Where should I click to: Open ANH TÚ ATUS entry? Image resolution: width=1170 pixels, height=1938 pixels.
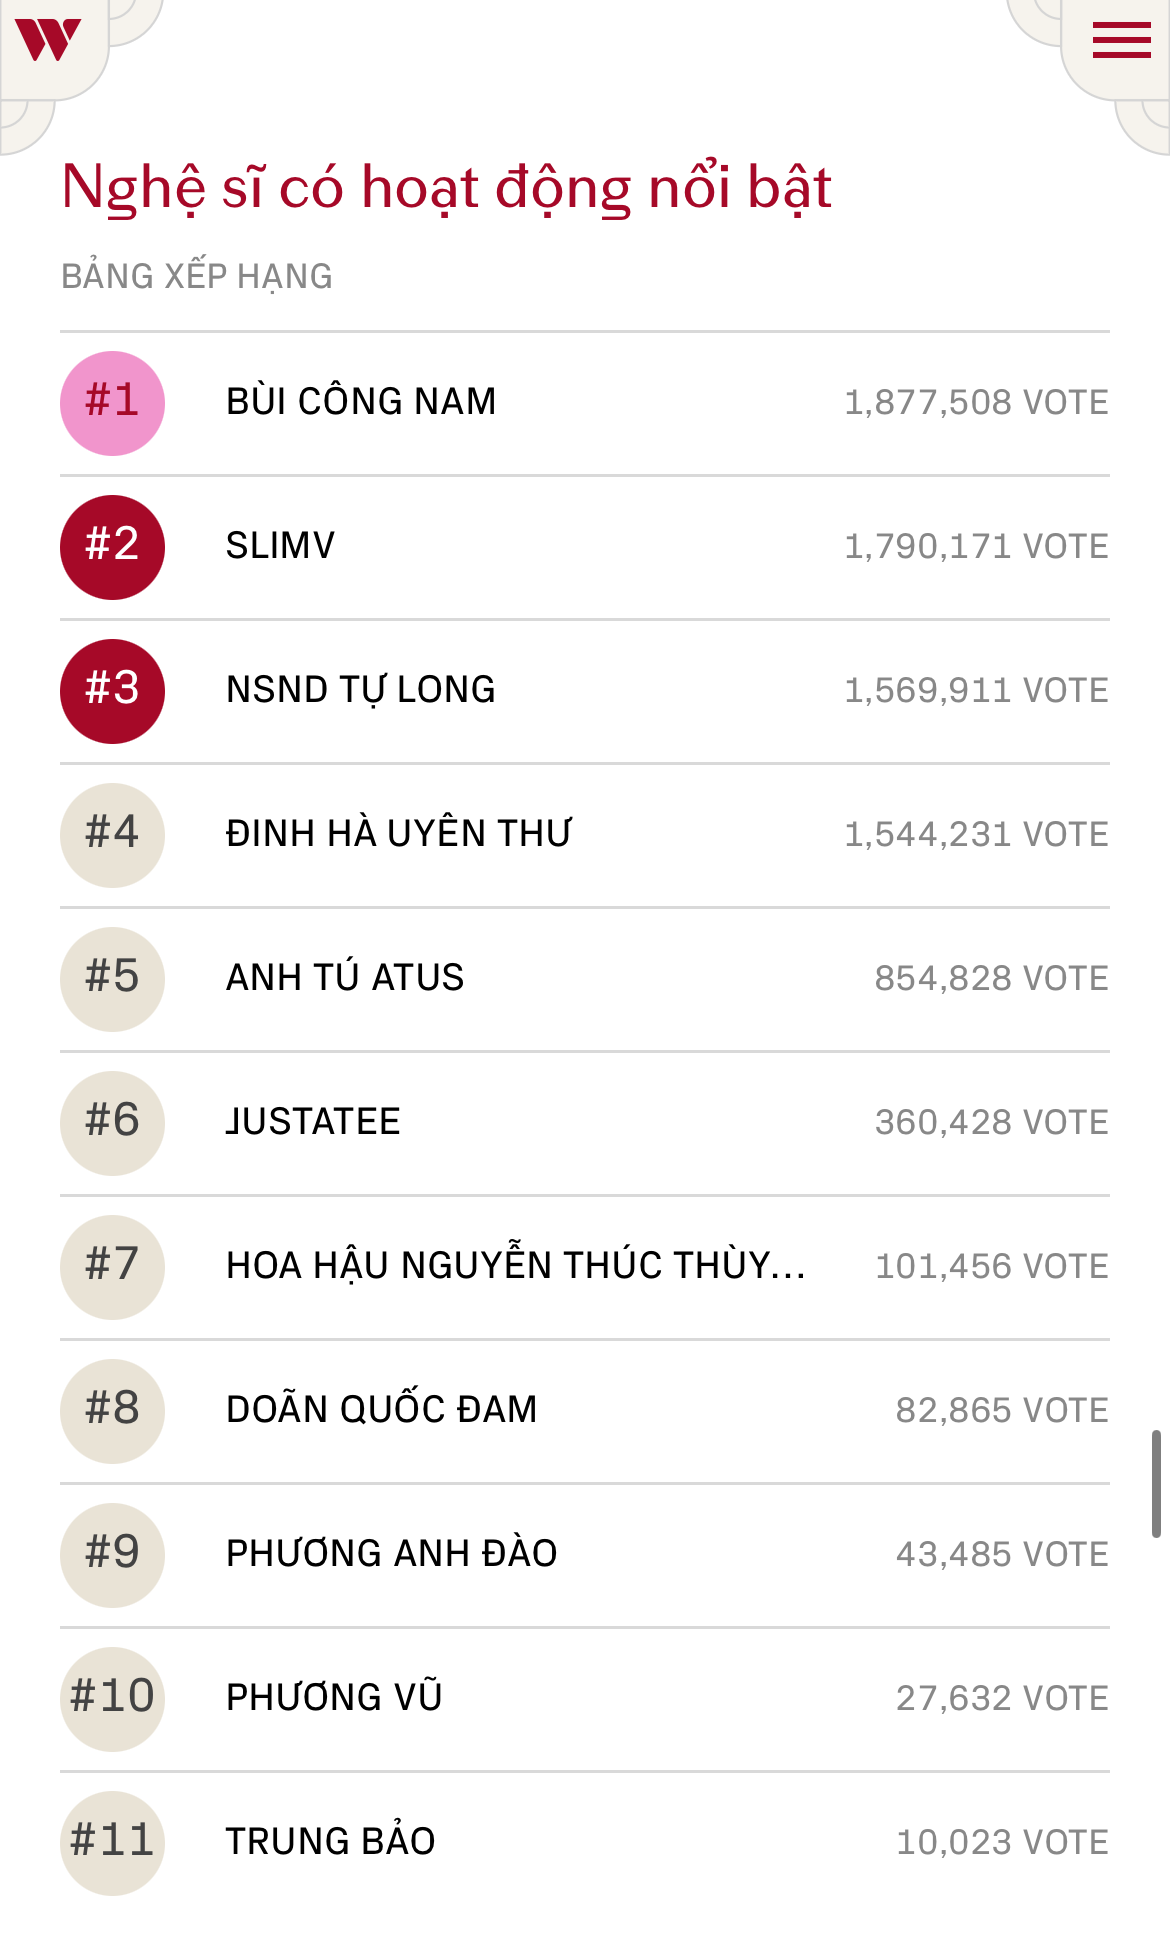click(345, 978)
